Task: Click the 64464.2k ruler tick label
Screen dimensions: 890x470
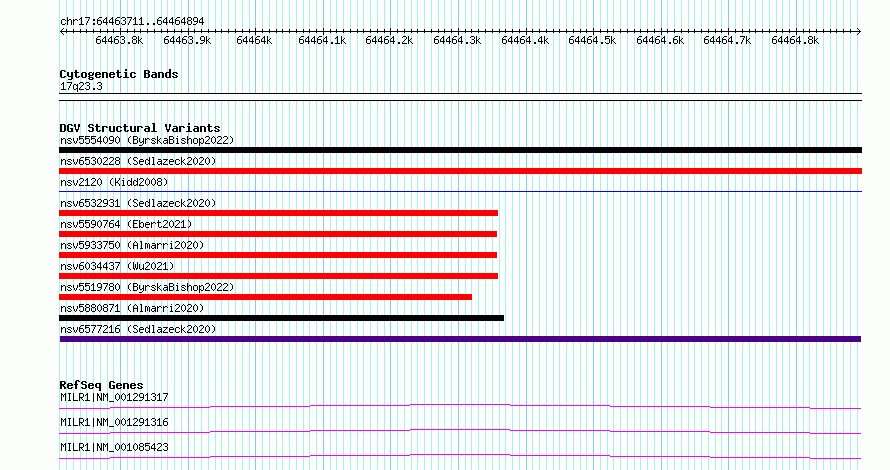Action: 389,41
